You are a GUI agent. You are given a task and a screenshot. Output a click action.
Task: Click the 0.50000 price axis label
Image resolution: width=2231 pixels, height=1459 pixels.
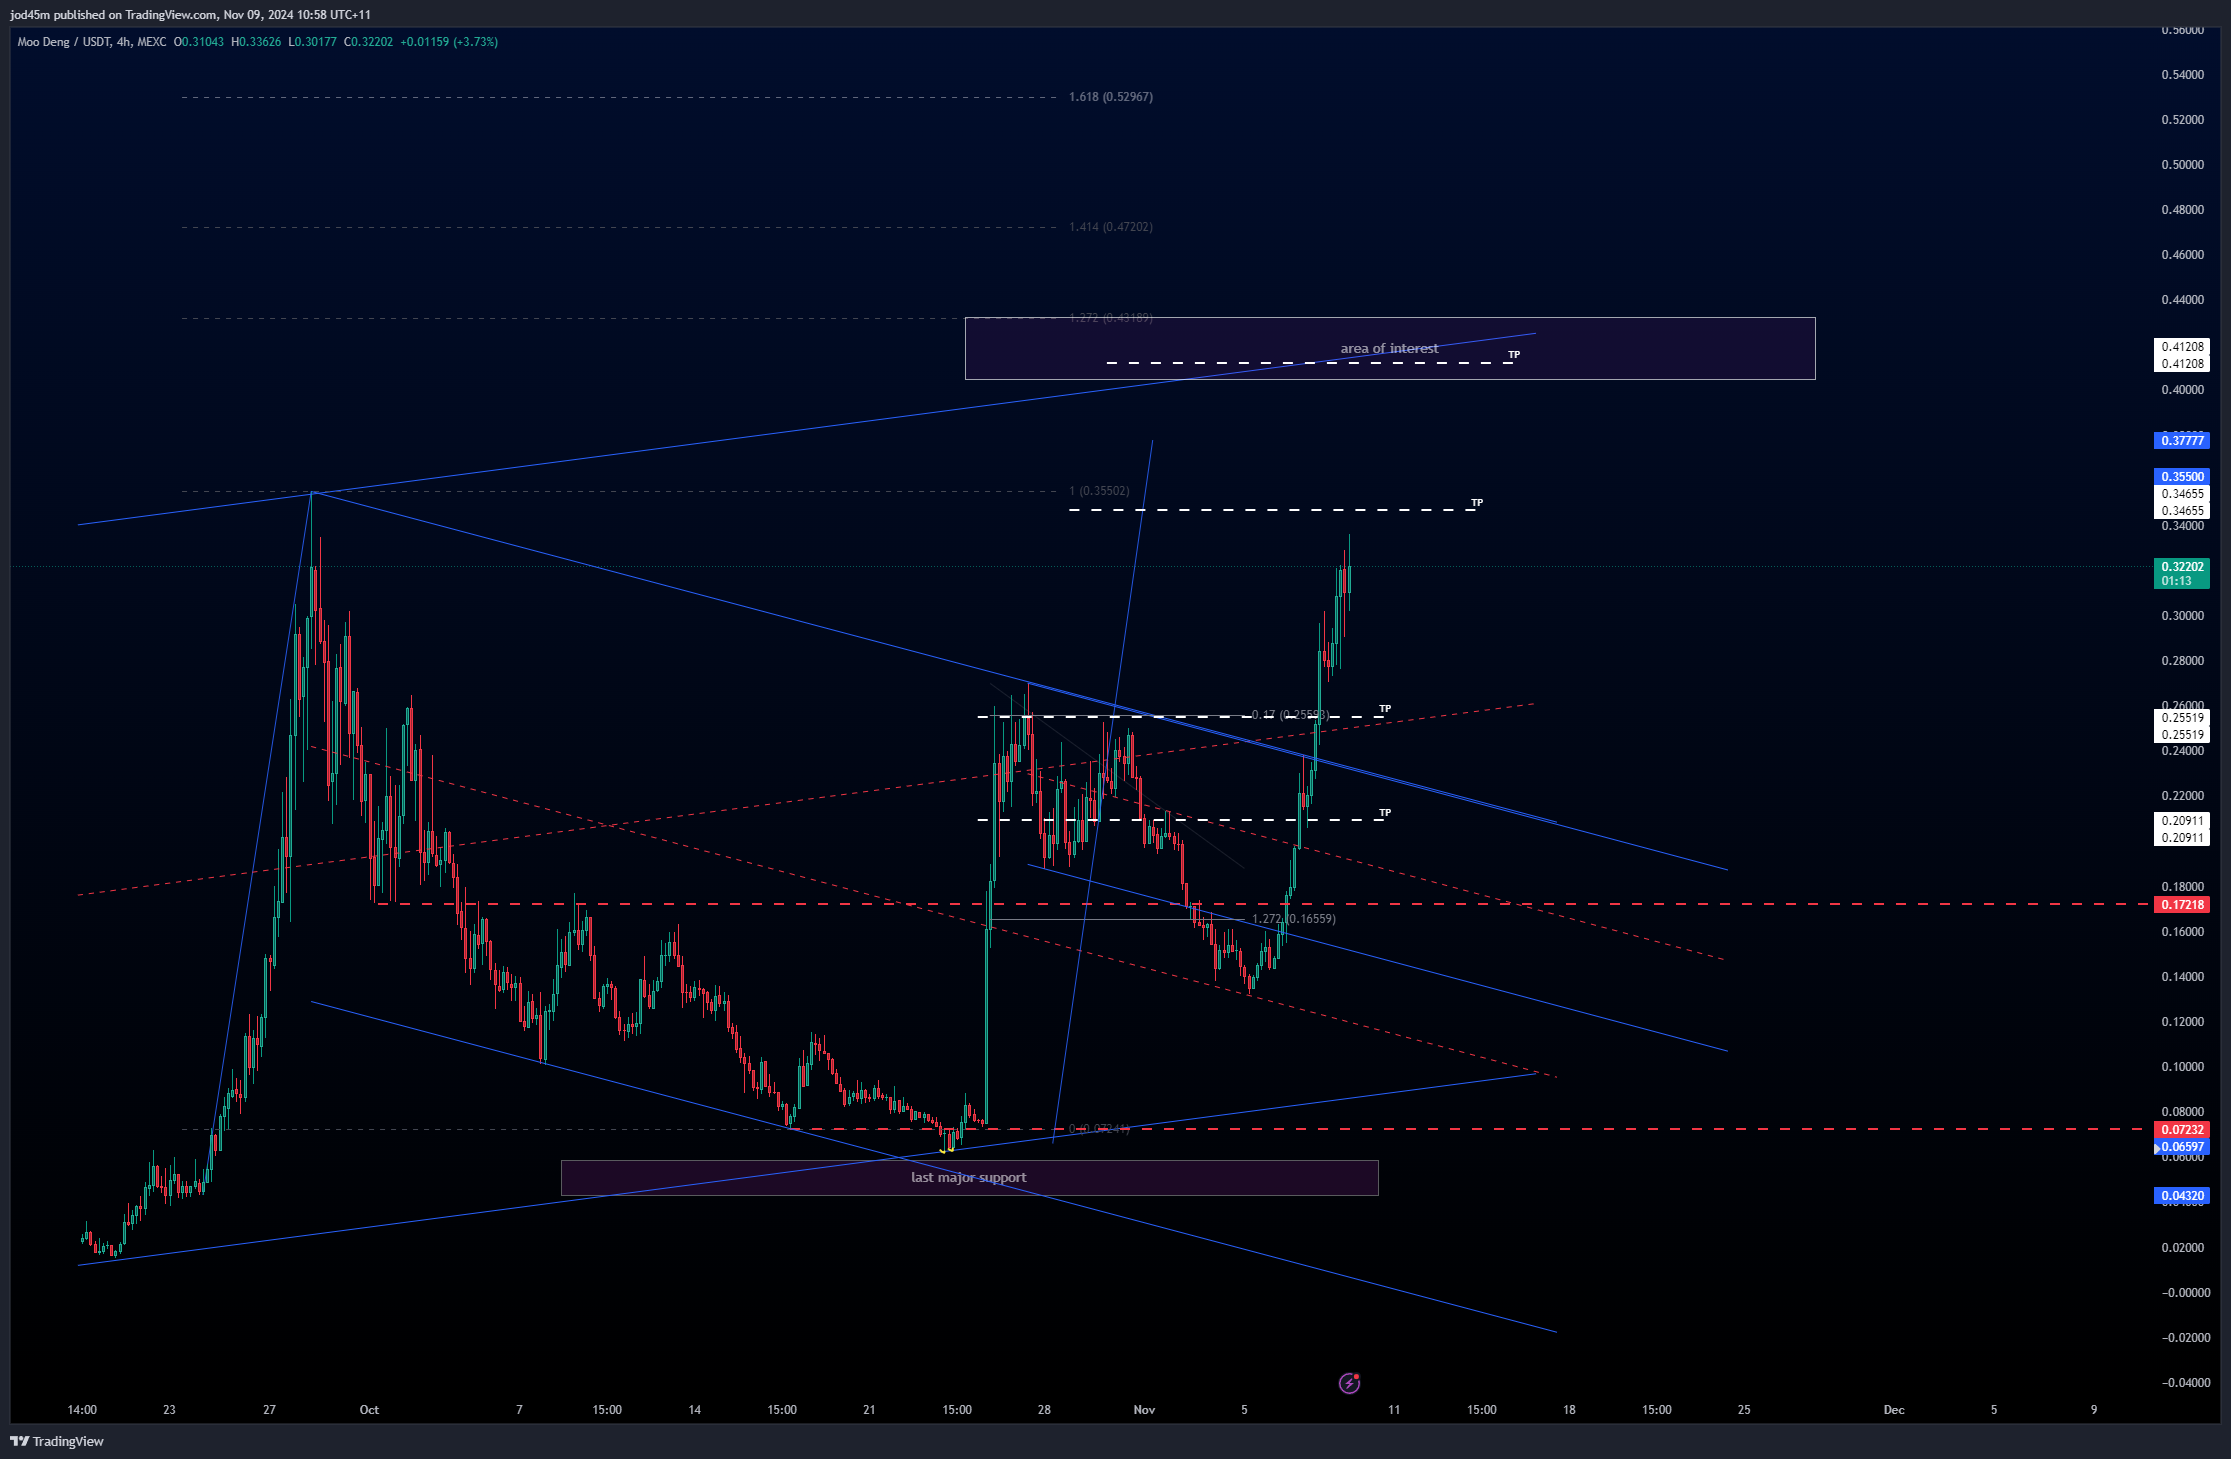tap(2182, 165)
